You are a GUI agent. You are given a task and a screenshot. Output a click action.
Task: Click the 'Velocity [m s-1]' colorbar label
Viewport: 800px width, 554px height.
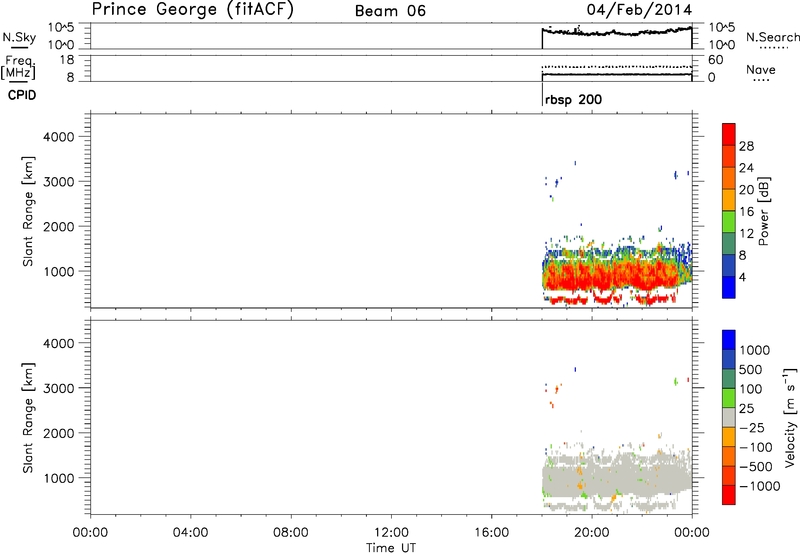click(790, 417)
